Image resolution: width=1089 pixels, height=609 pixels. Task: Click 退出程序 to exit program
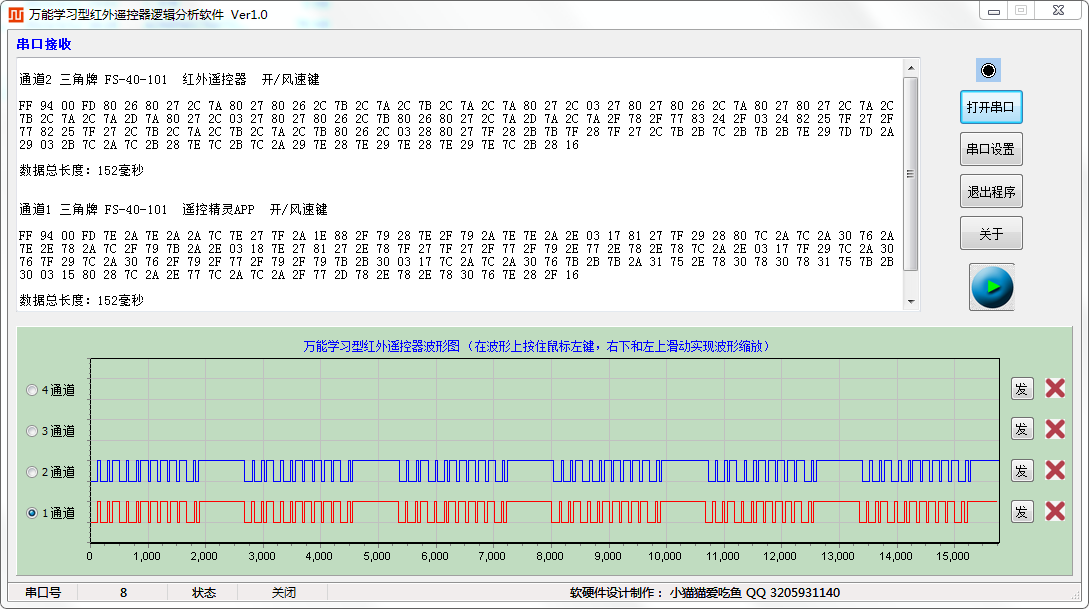coord(991,192)
